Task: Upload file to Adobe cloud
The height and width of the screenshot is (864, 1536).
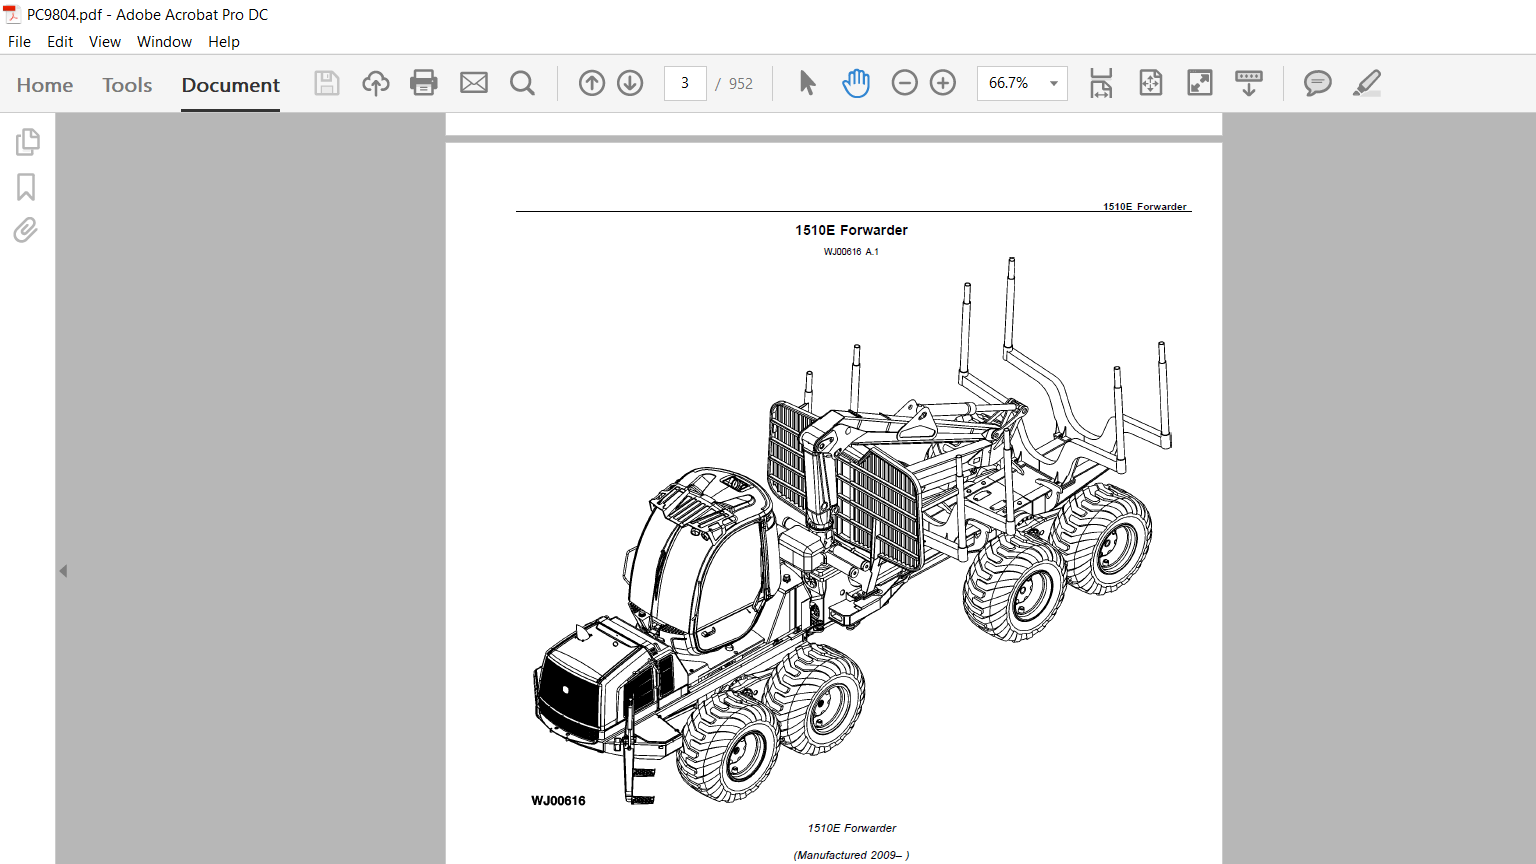Action: pyautogui.click(x=376, y=83)
